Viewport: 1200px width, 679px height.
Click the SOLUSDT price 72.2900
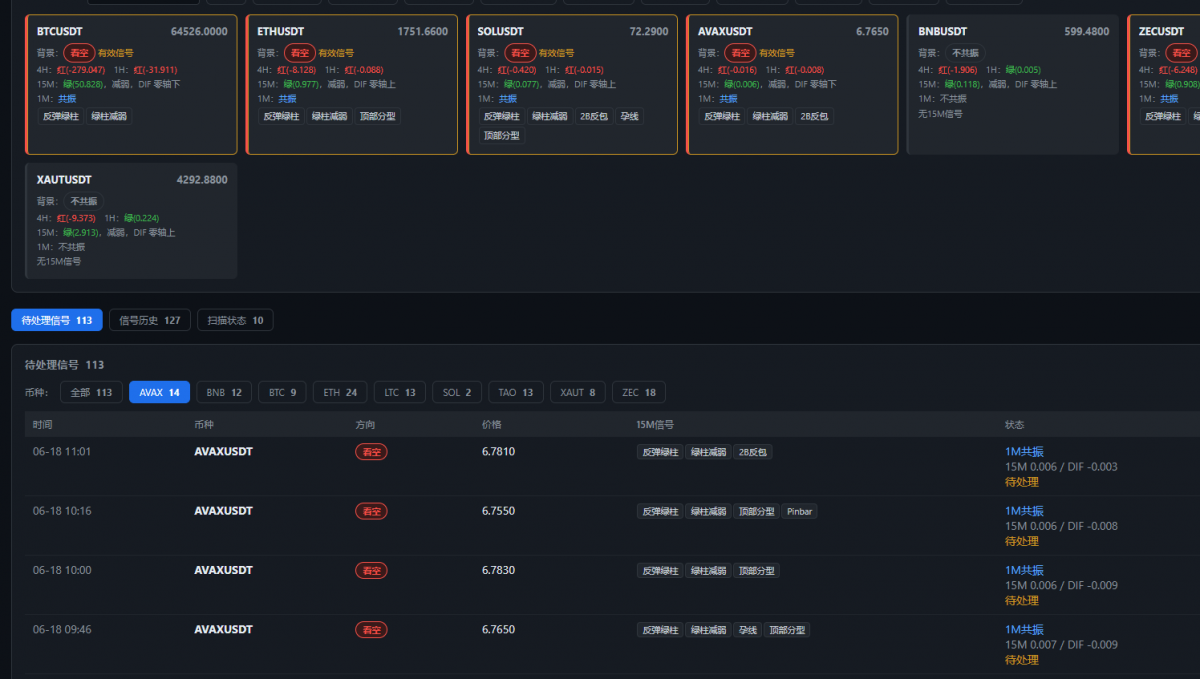pyautogui.click(x=649, y=32)
